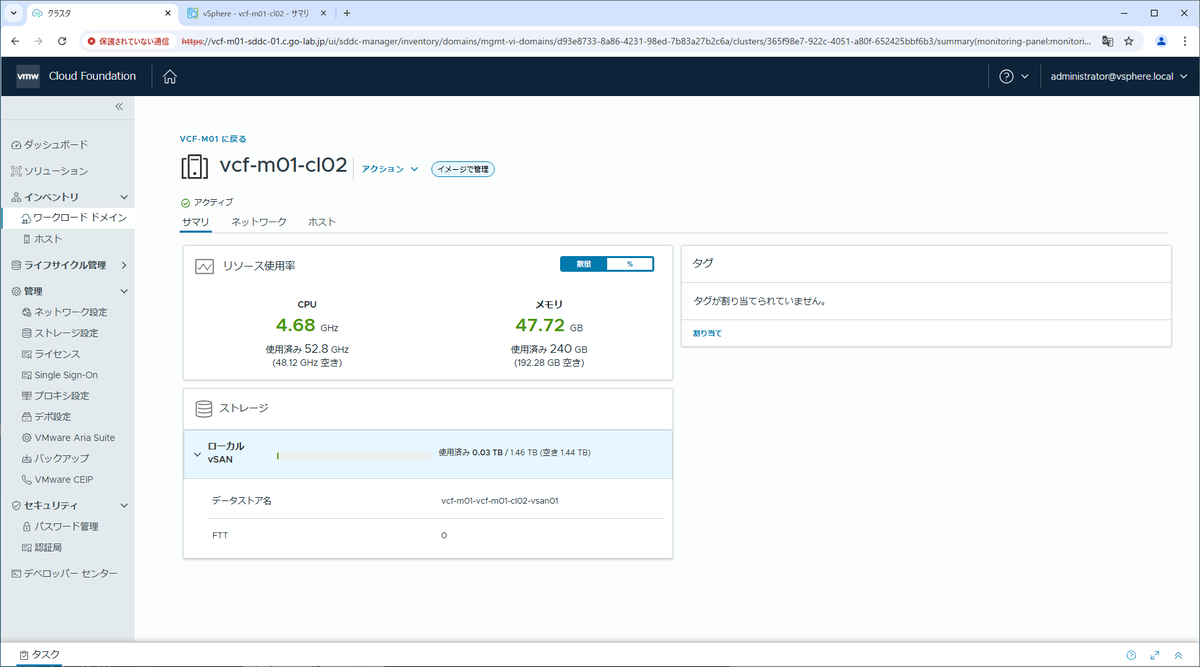Open the browser three-dot menu

1185,41
